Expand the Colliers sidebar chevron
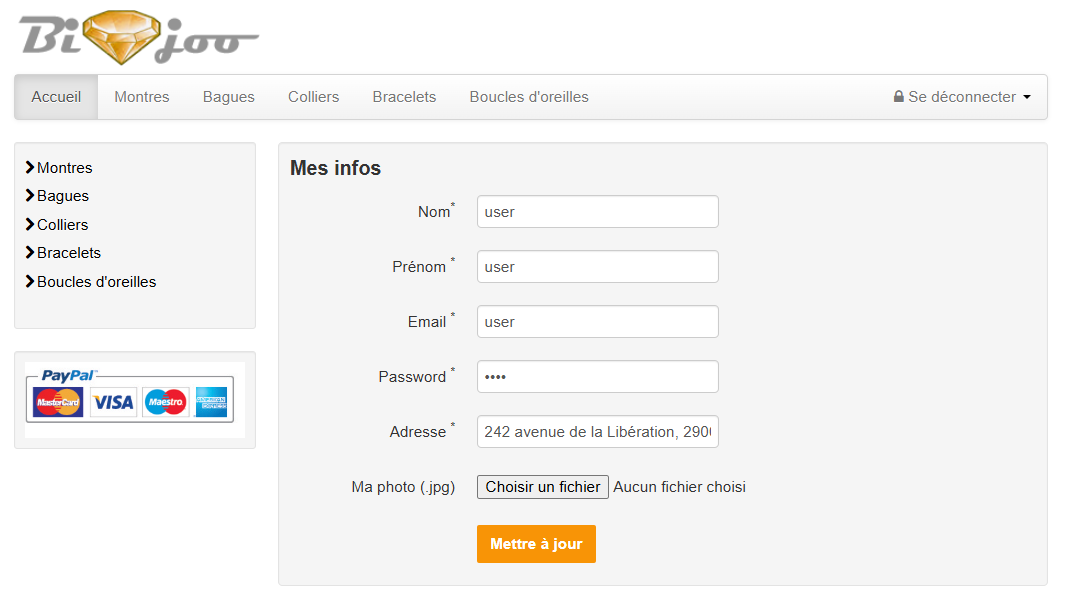The width and height of the screenshot is (1066, 611). coord(30,224)
